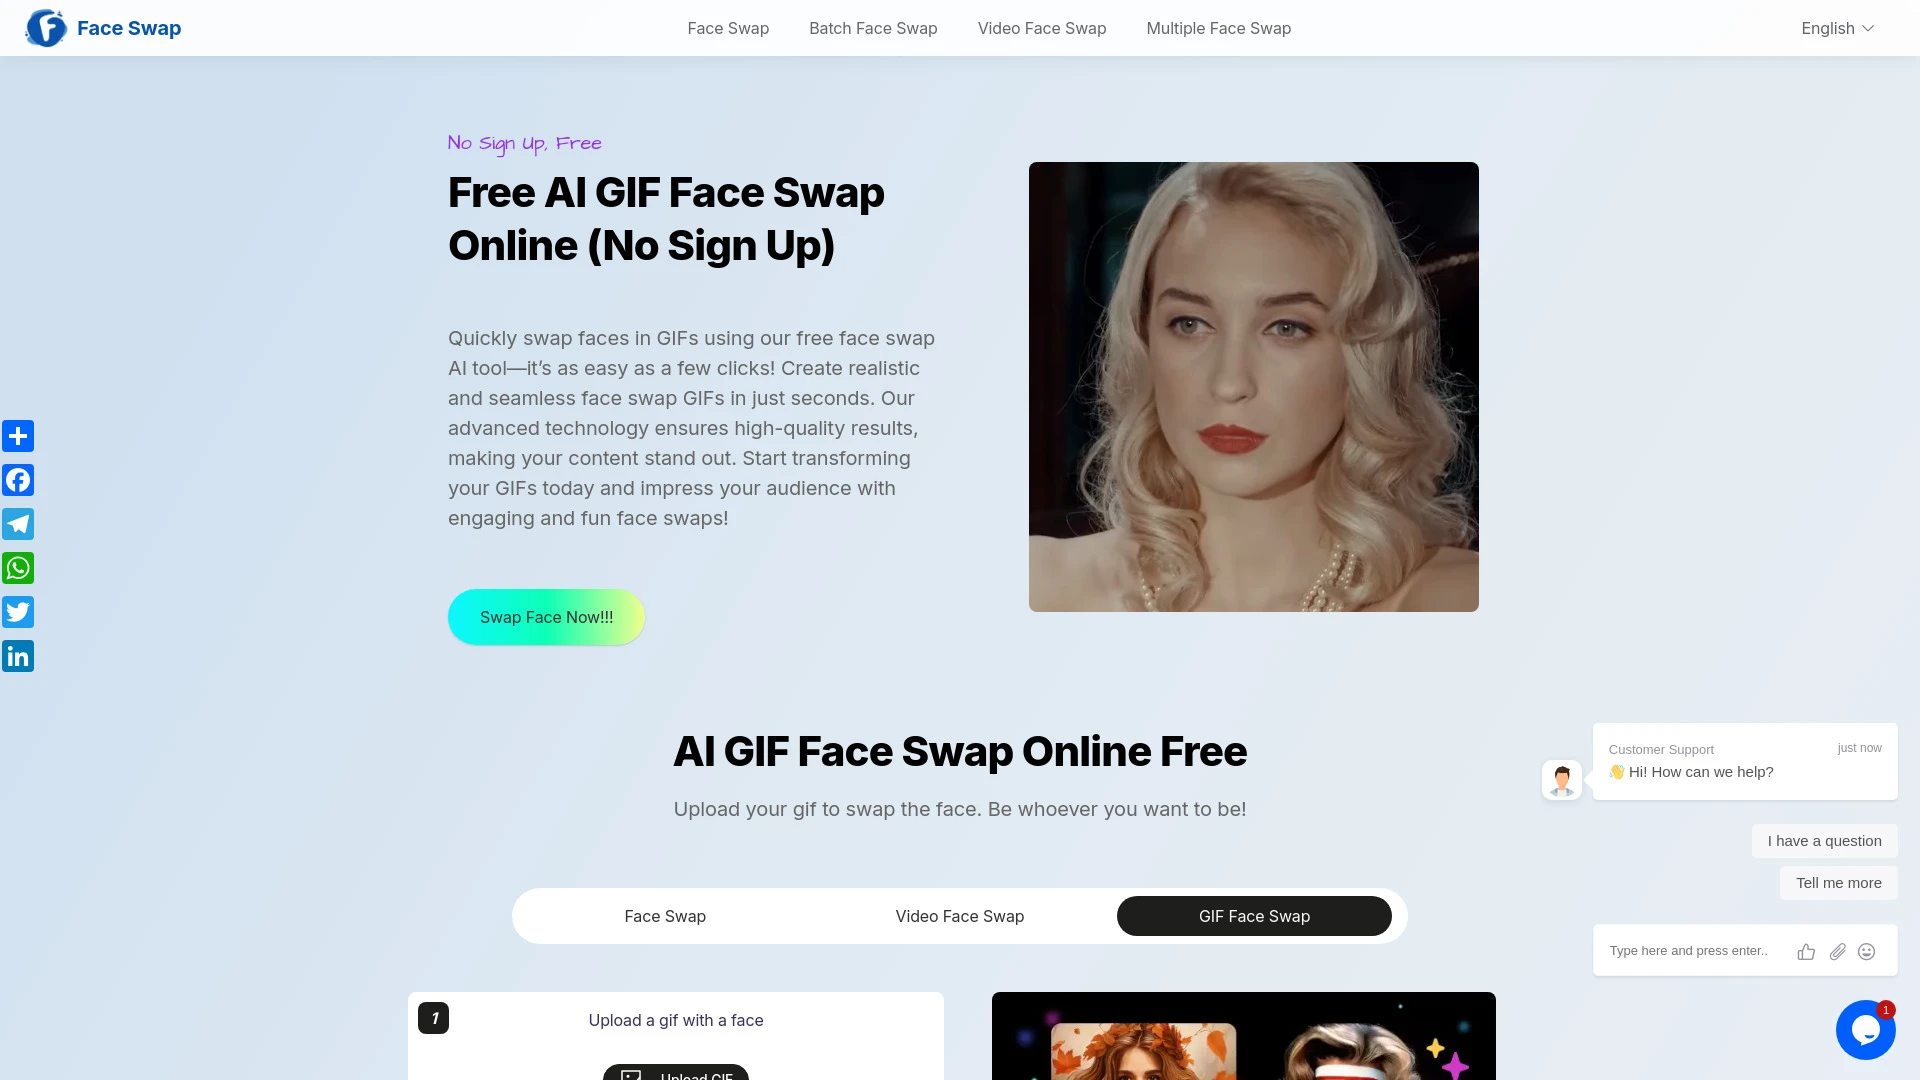Click the Multiple Face Swap menu item
Image resolution: width=1920 pixels, height=1080 pixels.
[1218, 28]
